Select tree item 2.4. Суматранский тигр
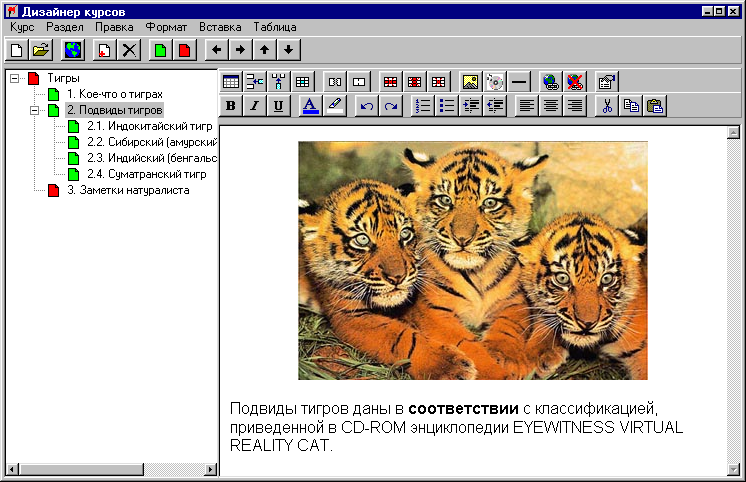This screenshot has width=746, height=482. (x=147, y=174)
